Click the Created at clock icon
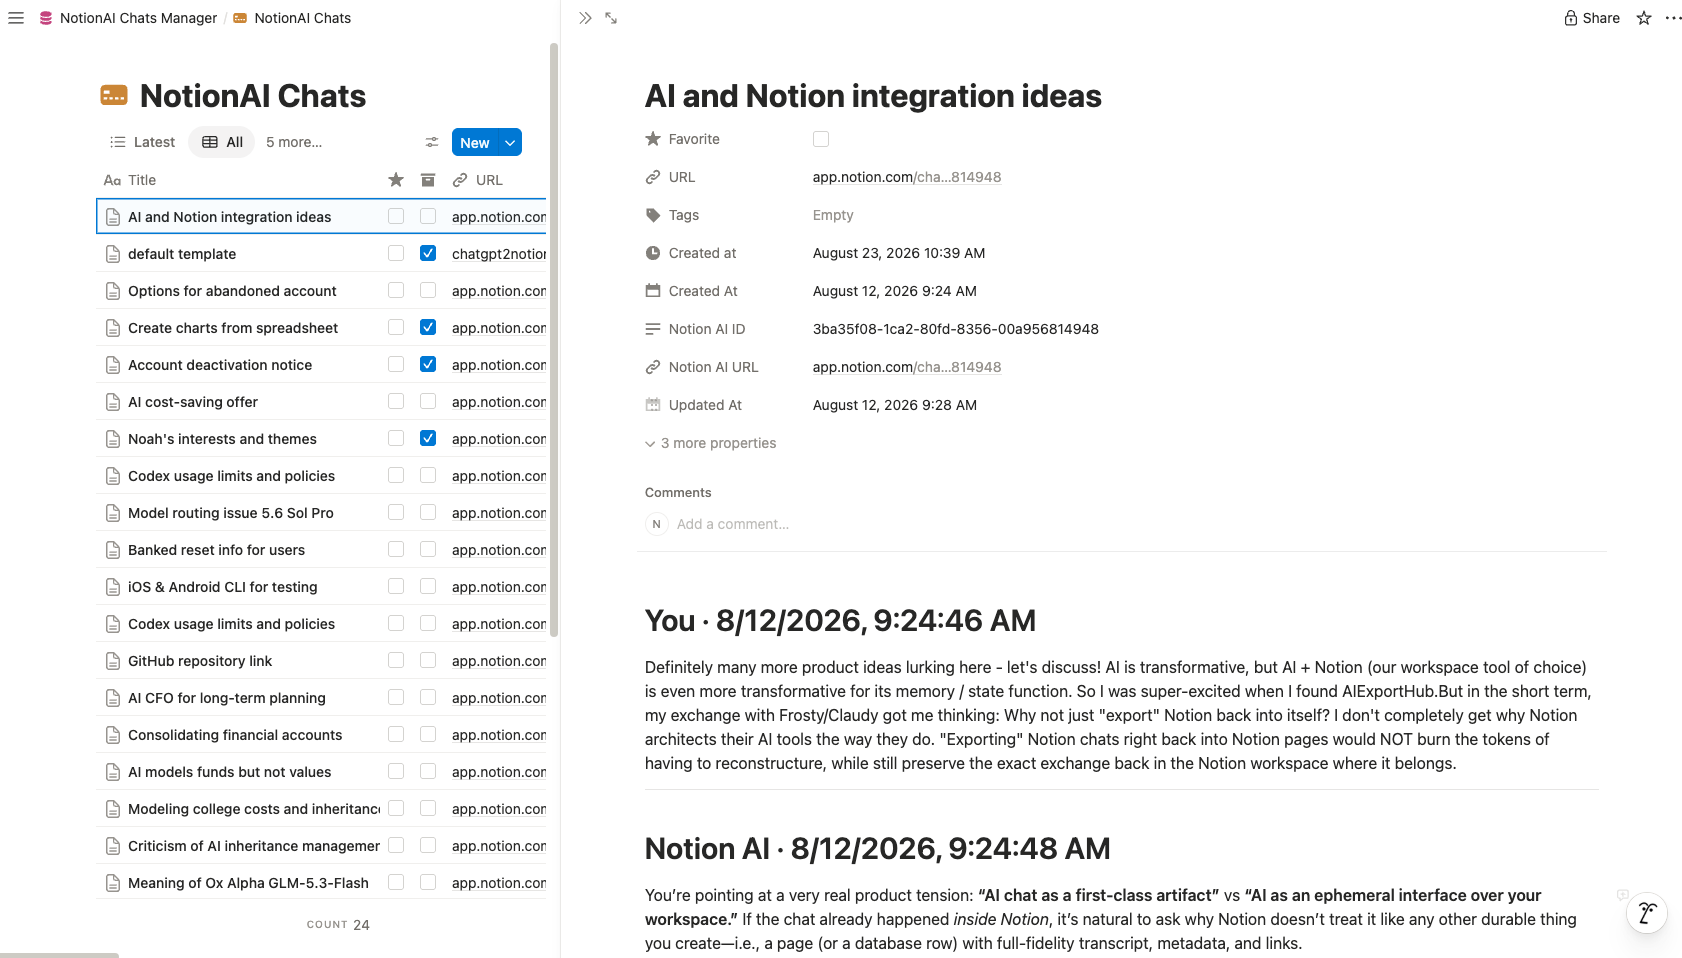The height and width of the screenshot is (958, 1682). (x=653, y=253)
